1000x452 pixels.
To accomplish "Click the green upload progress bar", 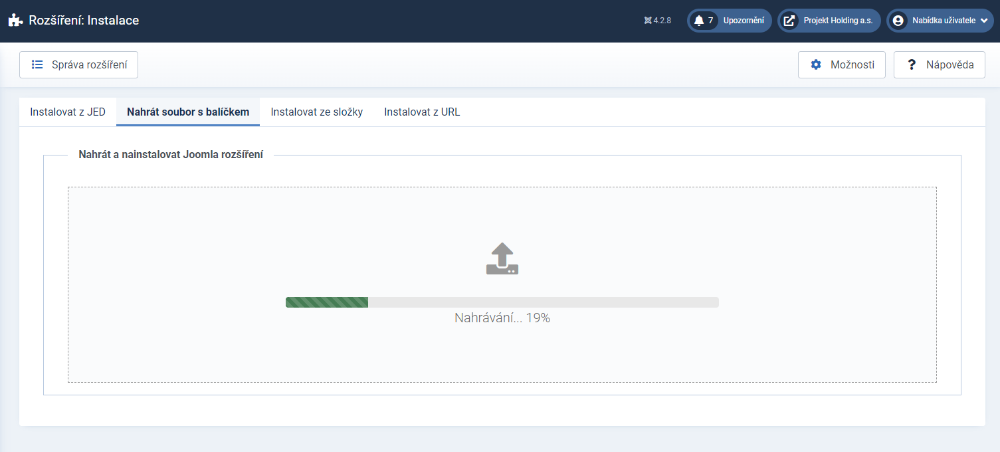I will (327, 302).
